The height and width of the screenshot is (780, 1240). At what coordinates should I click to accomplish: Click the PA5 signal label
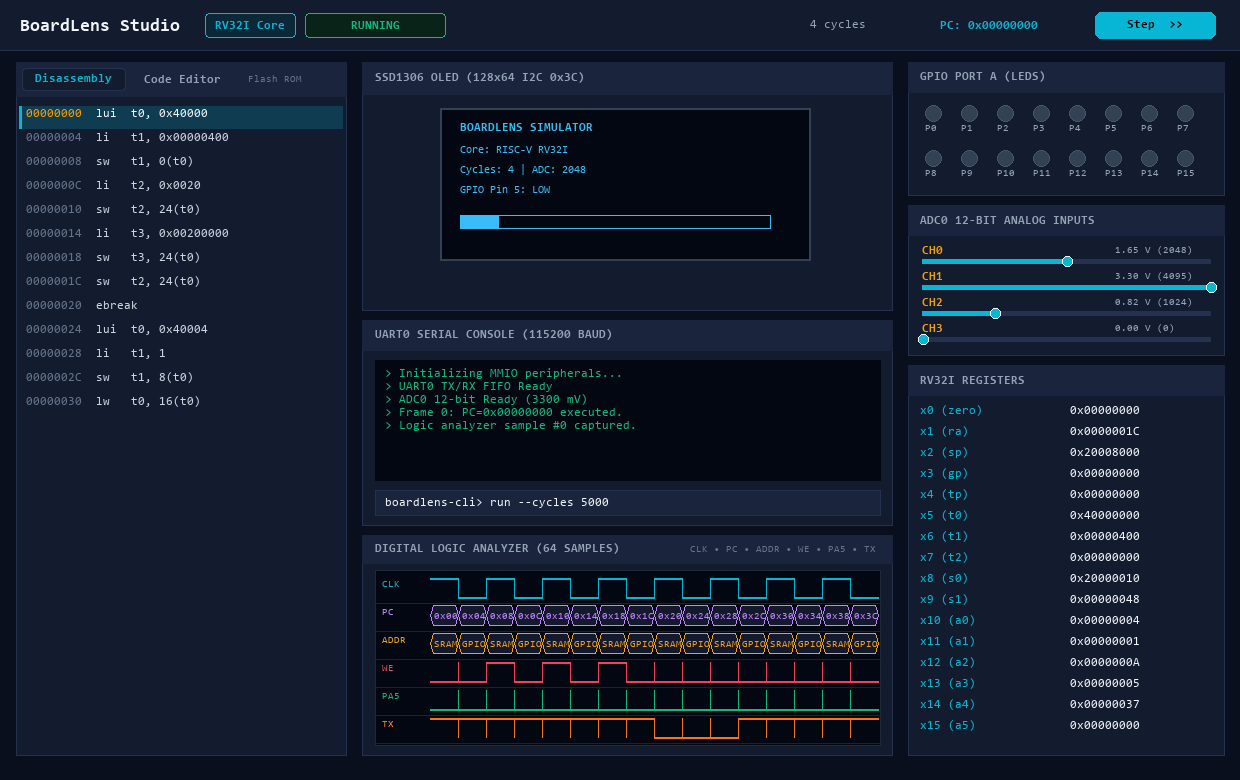click(390, 696)
